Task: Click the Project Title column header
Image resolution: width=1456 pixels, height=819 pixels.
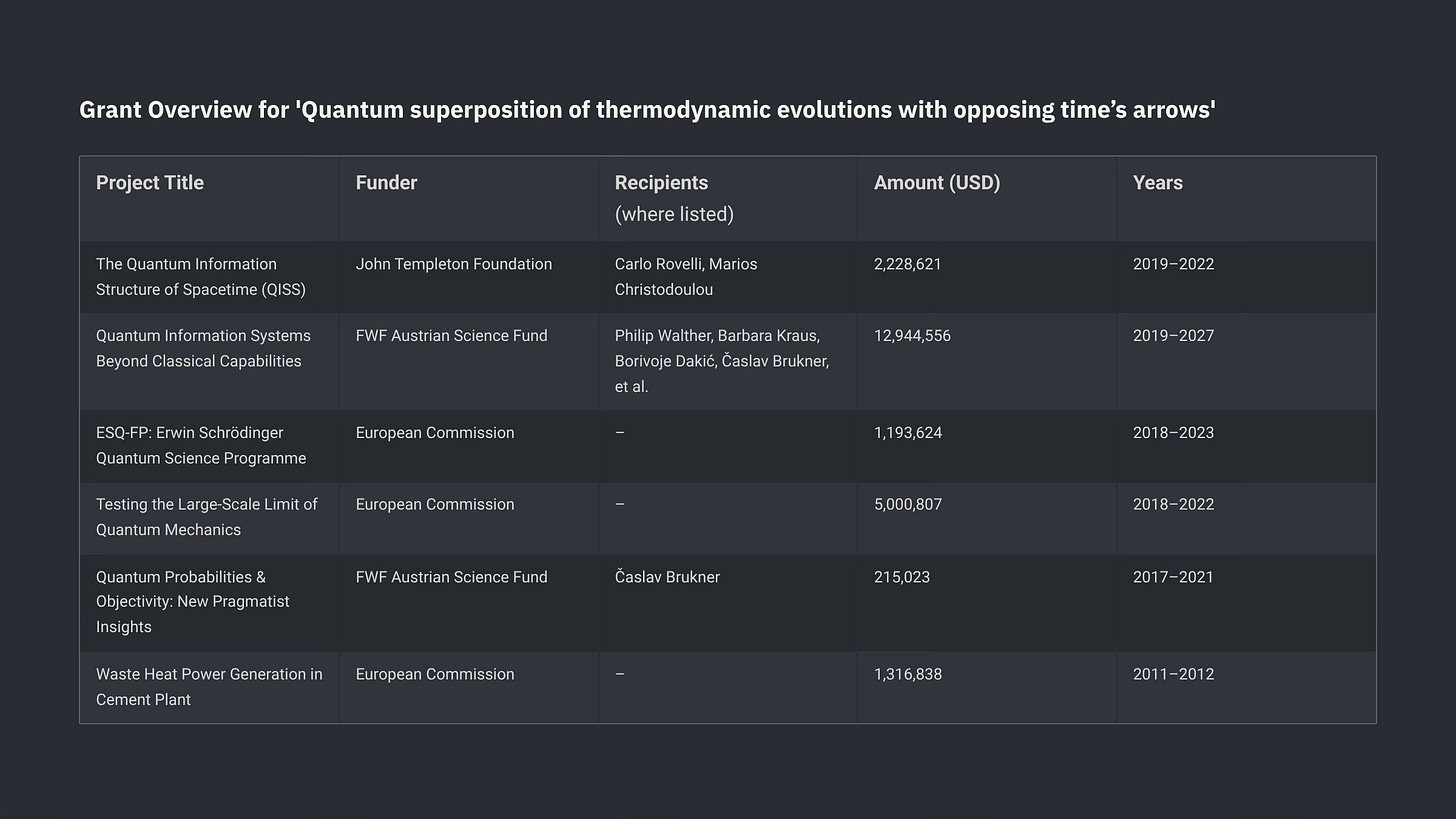Action: click(149, 183)
